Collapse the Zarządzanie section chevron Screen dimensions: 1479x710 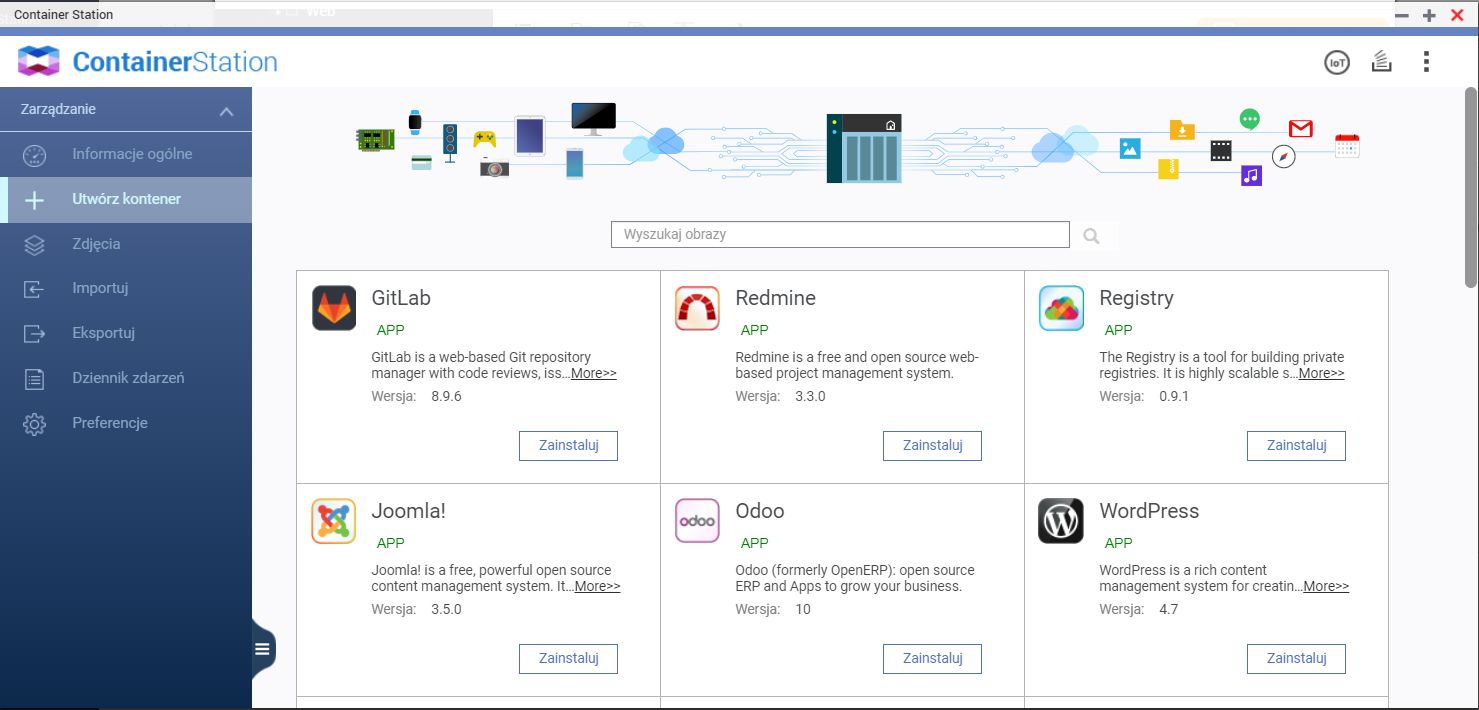pyautogui.click(x=227, y=111)
